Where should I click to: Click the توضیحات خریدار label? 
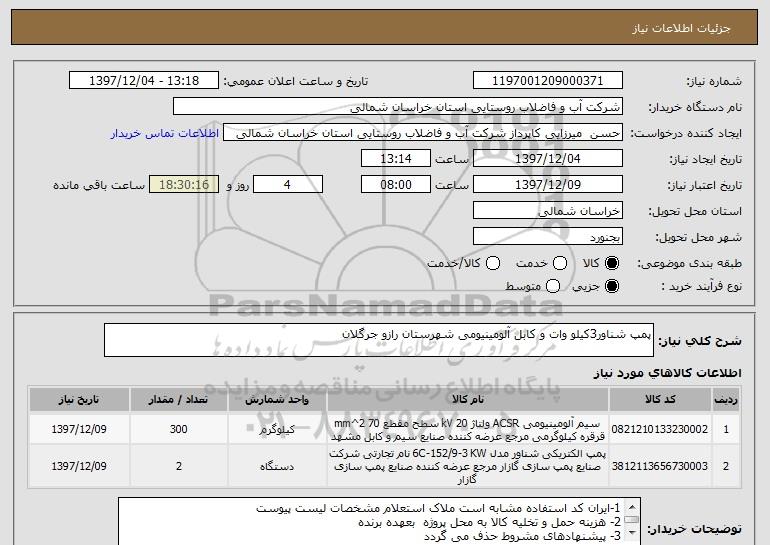coord(694,529)
